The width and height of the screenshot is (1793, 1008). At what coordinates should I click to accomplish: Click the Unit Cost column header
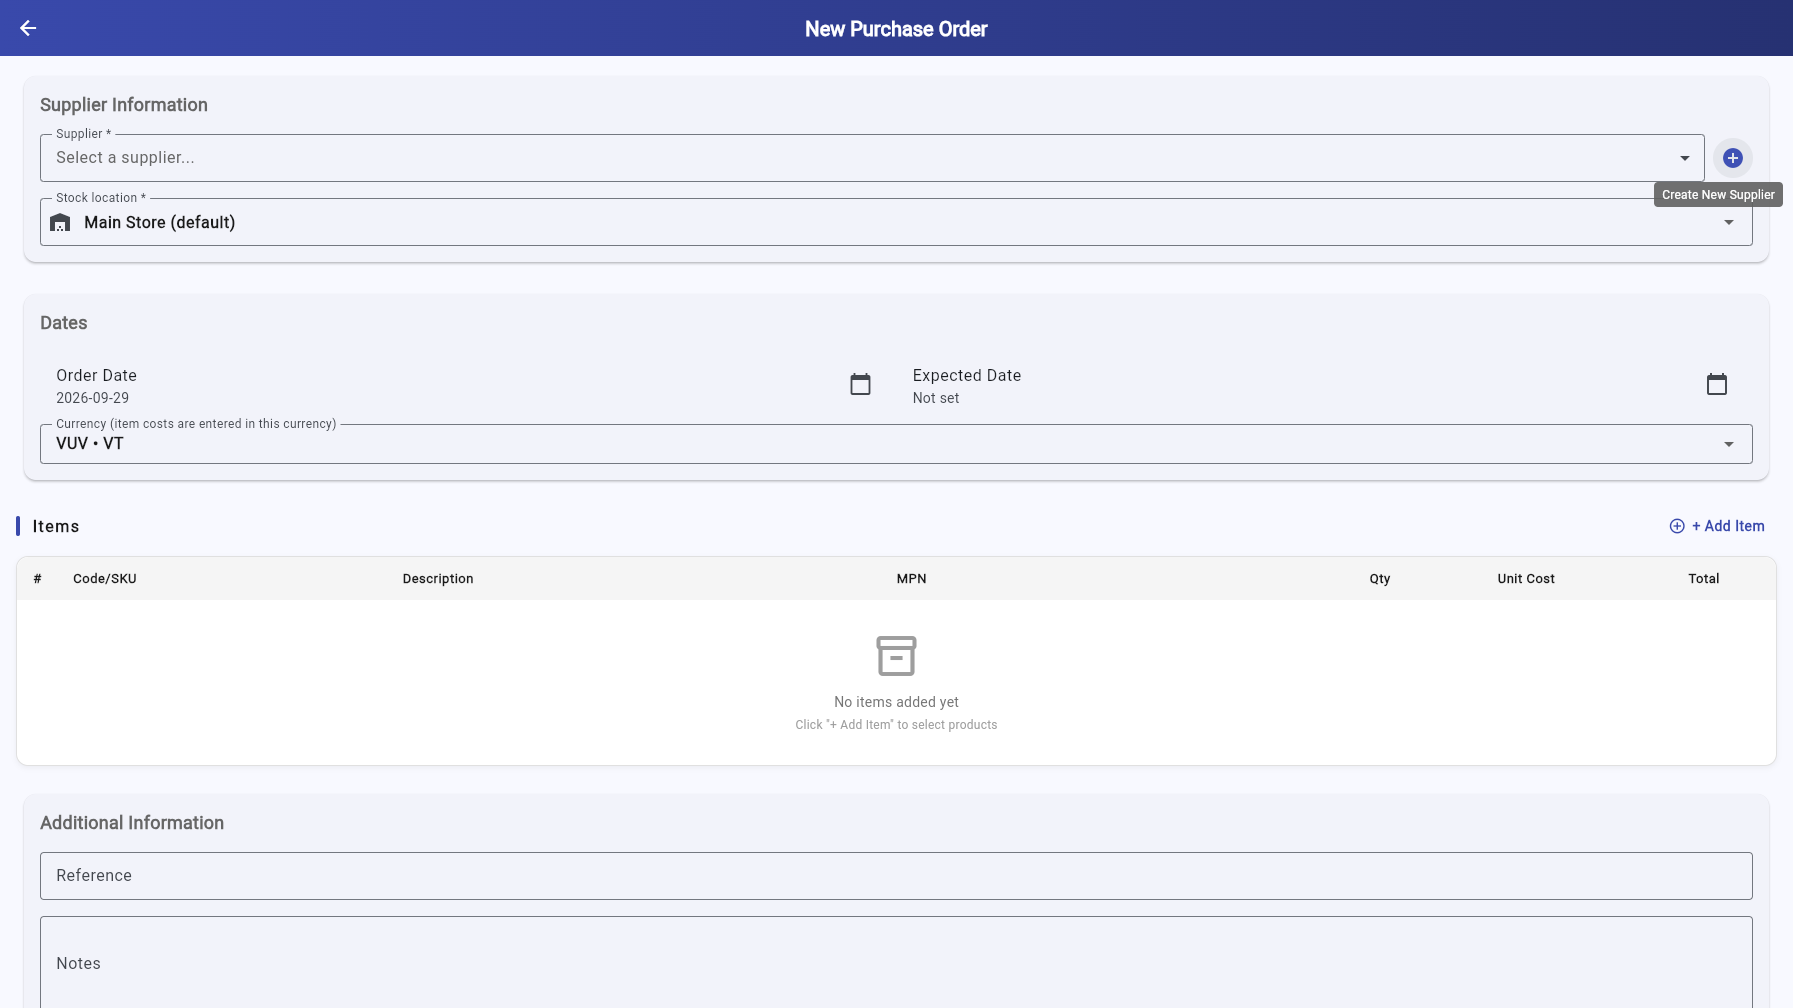1526,579
